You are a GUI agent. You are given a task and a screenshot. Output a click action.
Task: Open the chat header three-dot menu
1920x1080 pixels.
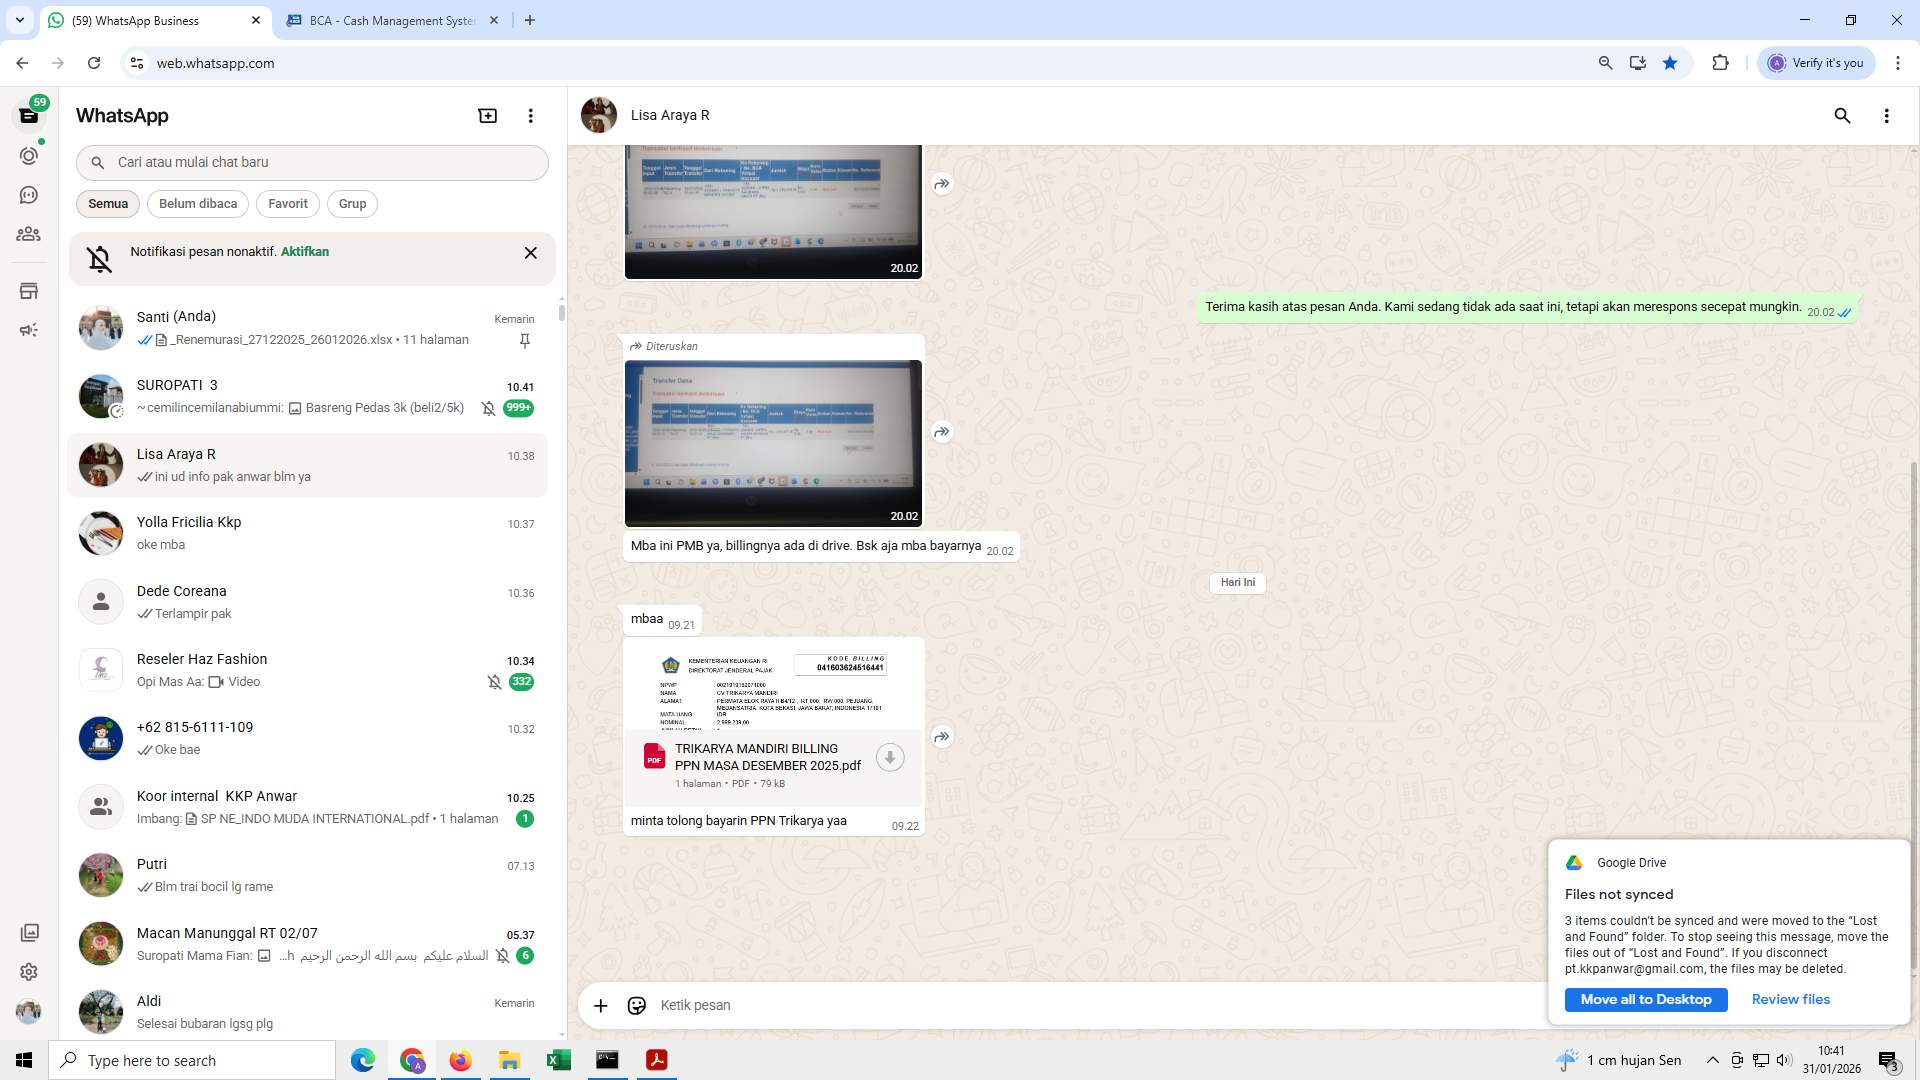[x=1887, y=116]
